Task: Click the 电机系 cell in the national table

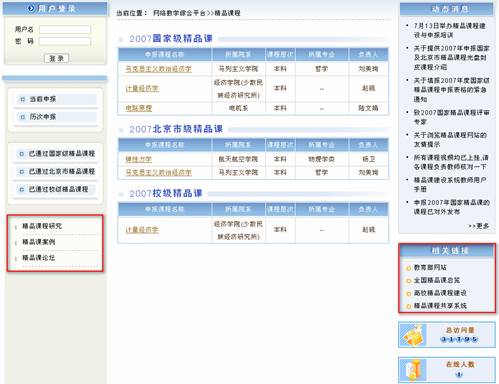Action: tap(238, 108)
